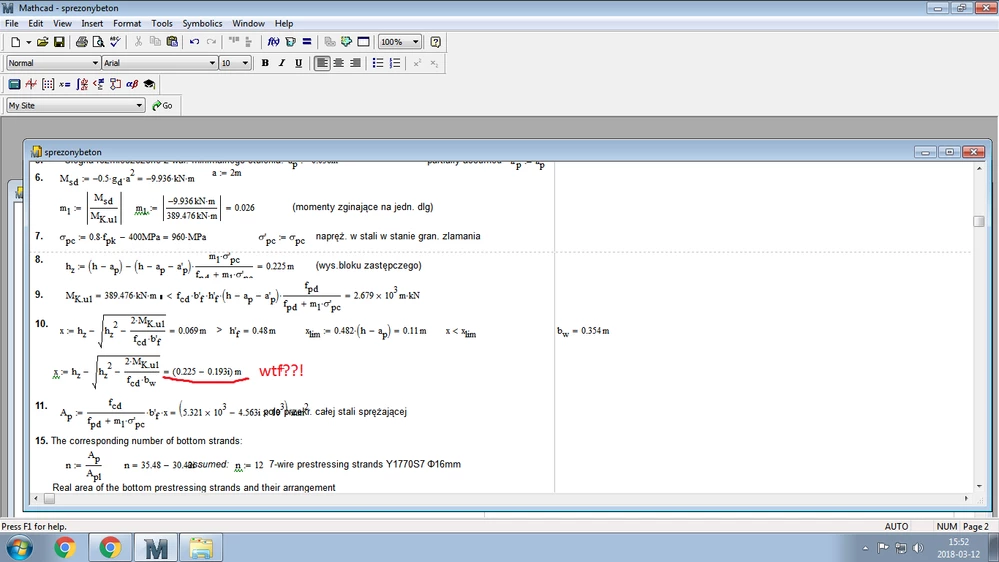Save the worksheet with floppy disk icon
Image resolution: width=999 pixels, height=562 pixels.
coord(59,42)
